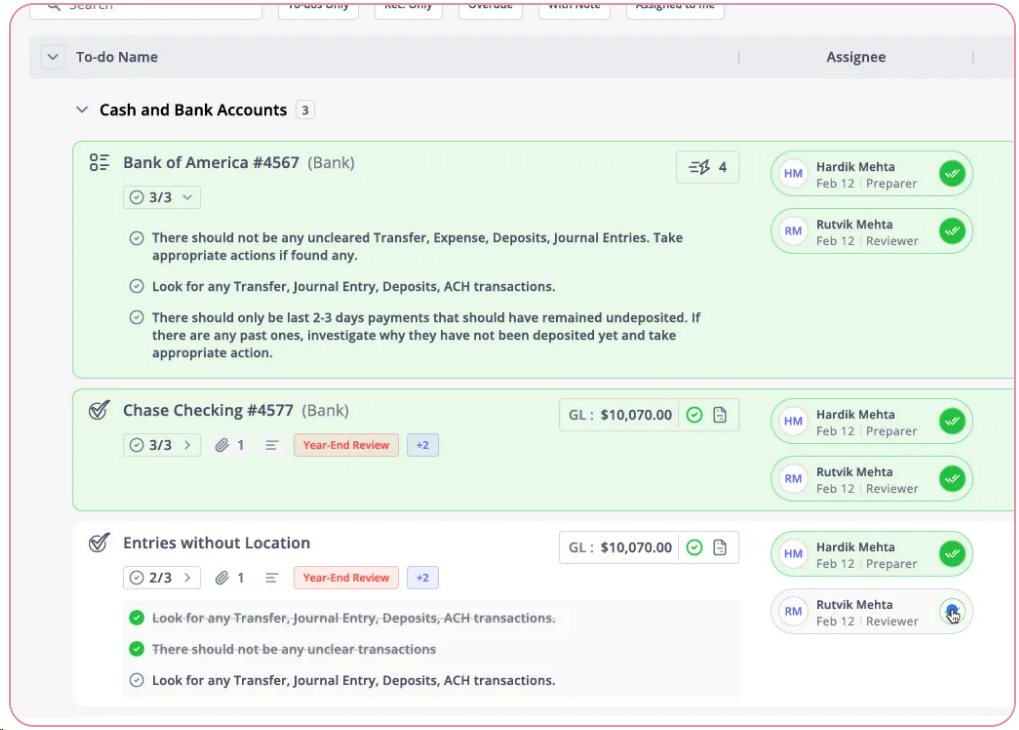This screenshot has height=730, width=1019.
Task: Click the Entries without Location status icon
Action: tap(99, 543)
